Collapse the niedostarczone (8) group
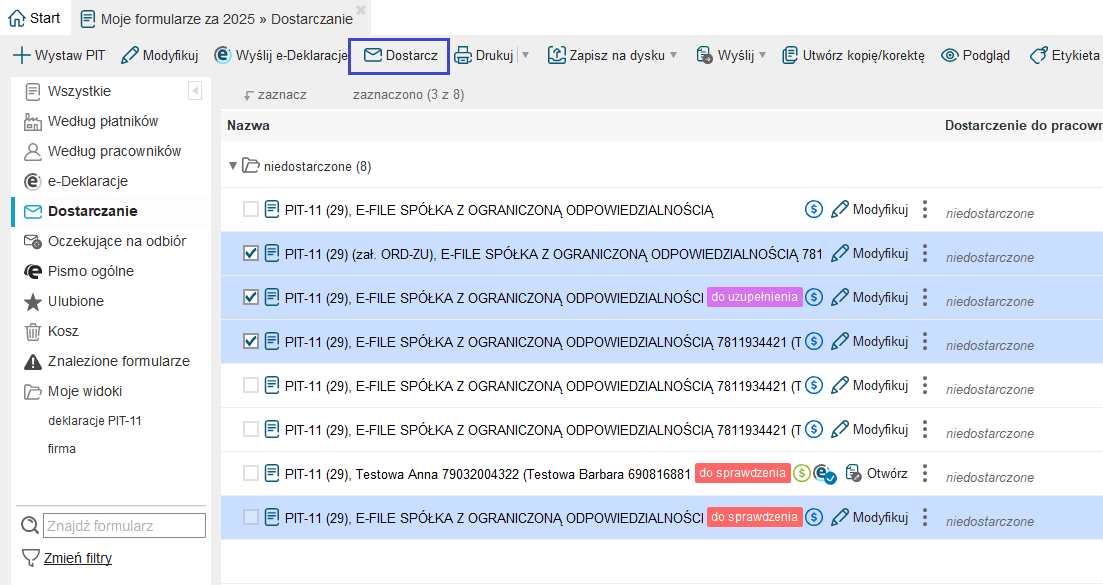The image size is (1103, 585). 233,166
